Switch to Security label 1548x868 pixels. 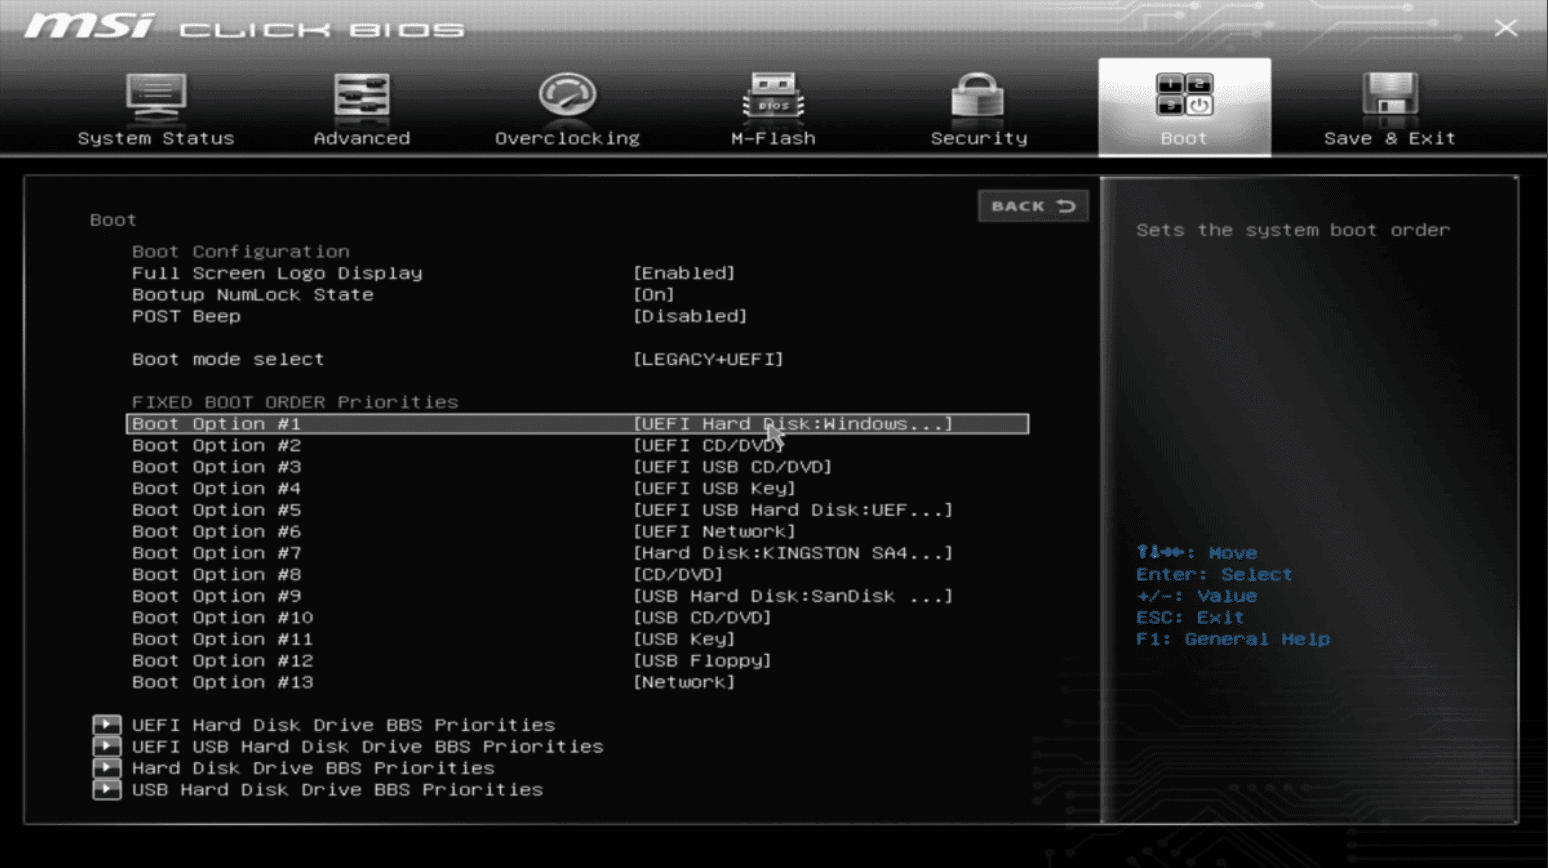[978, 138]
